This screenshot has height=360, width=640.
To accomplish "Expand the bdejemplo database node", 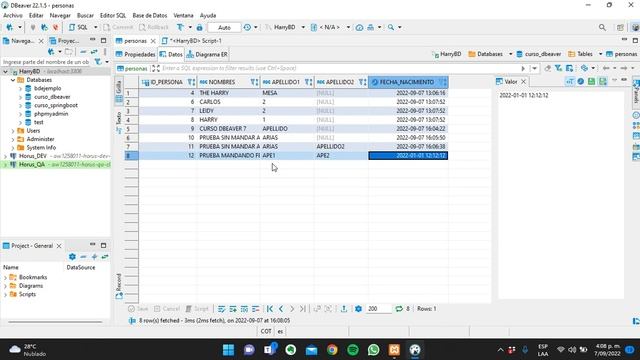I will click(20, 88).
